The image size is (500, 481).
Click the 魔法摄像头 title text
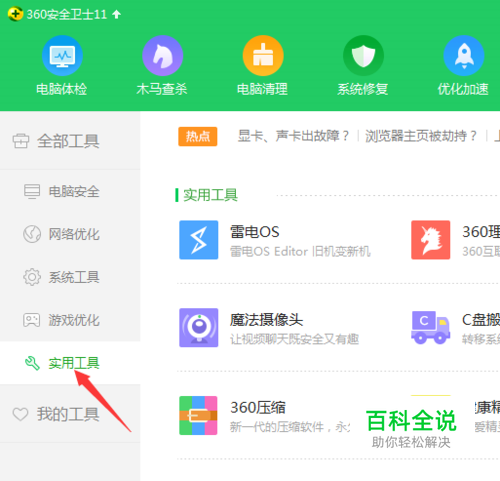pos(266,320)
